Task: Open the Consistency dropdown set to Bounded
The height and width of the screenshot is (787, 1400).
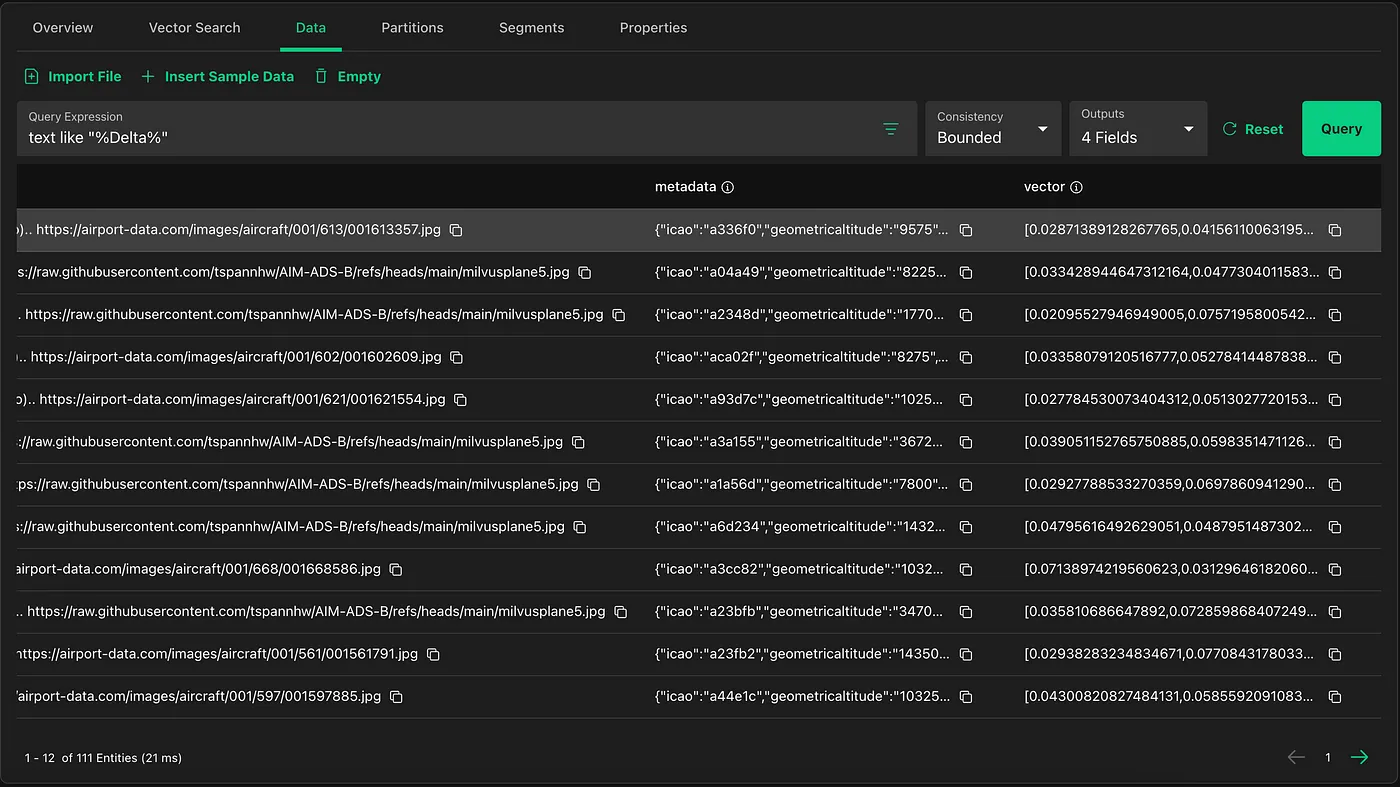Action: pos(992,128)
